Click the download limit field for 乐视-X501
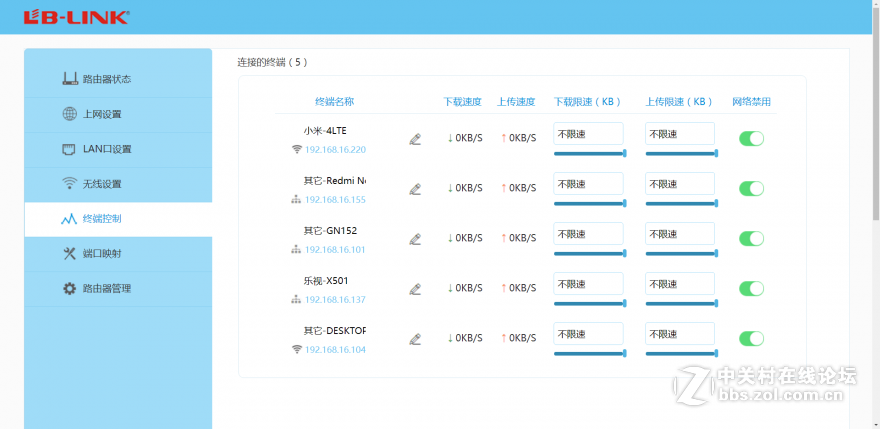This screenshot has width=880, height=429. 588,284
